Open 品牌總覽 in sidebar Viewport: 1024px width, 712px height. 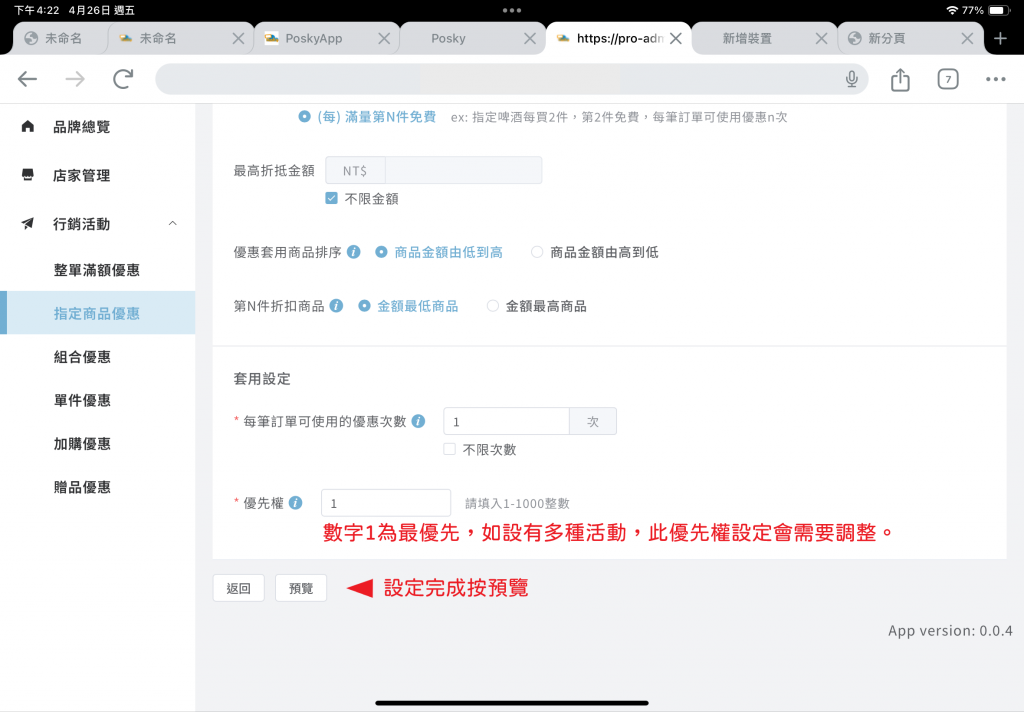point(98,127)
